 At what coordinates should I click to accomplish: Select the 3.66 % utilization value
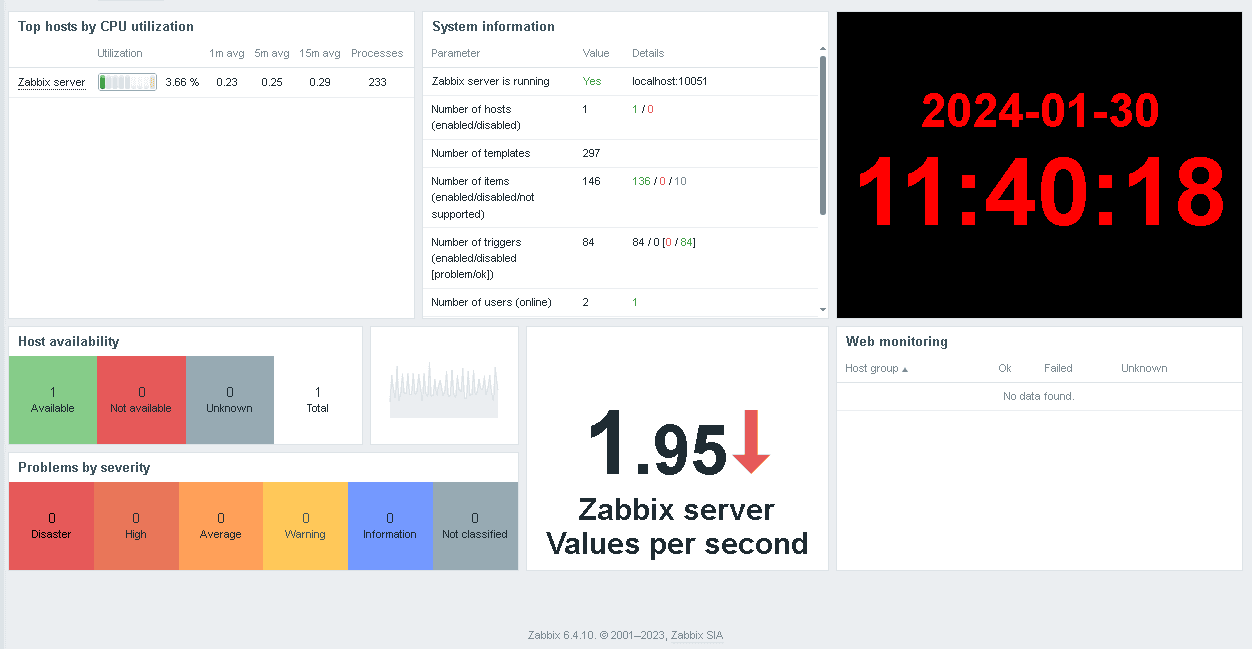tap(182, 82)
